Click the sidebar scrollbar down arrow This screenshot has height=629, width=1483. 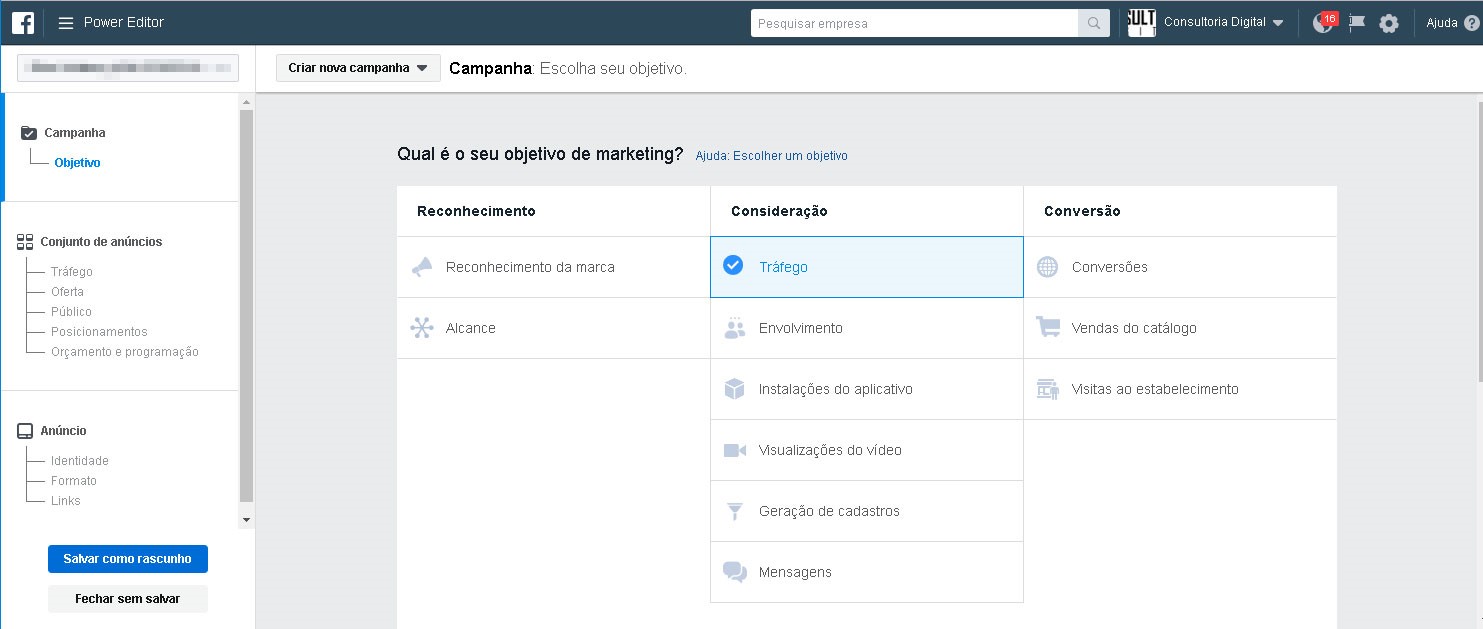[247, 520]
